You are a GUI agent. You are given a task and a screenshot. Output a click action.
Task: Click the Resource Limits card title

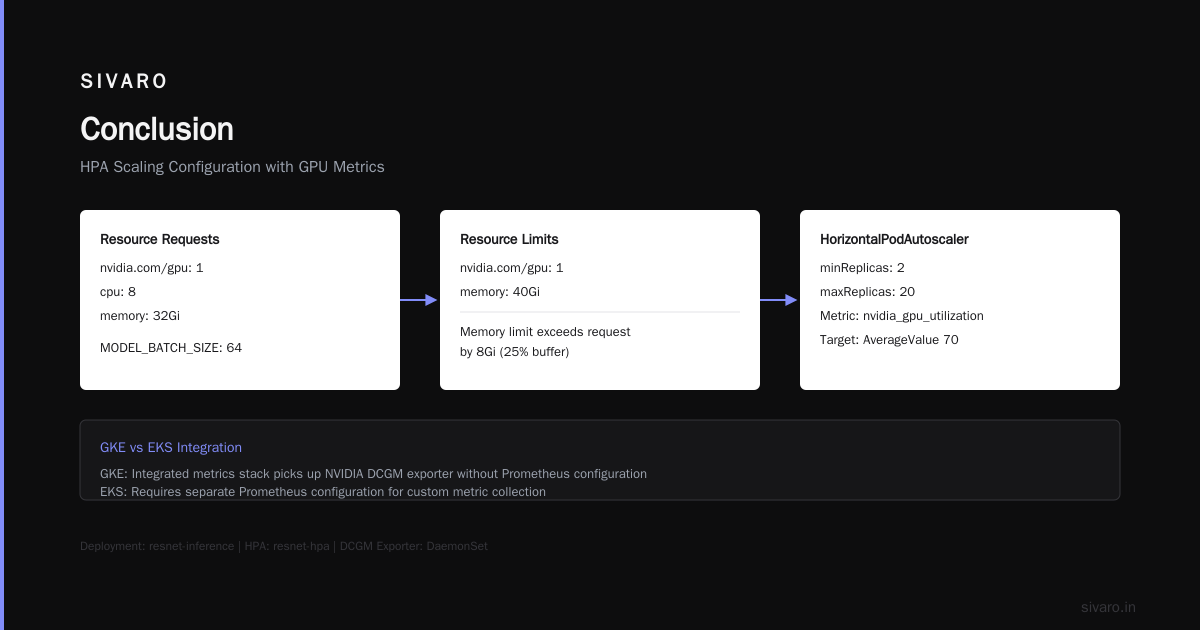[x=509, y=240]
